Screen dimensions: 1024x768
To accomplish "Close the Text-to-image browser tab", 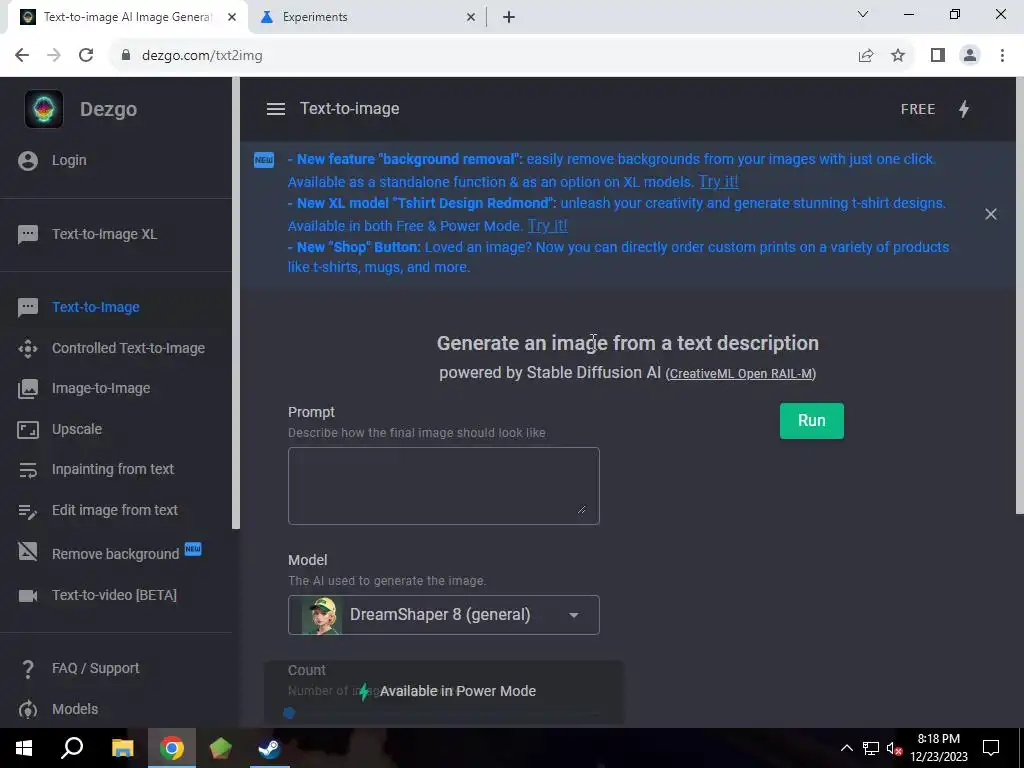I will (232, 18).
